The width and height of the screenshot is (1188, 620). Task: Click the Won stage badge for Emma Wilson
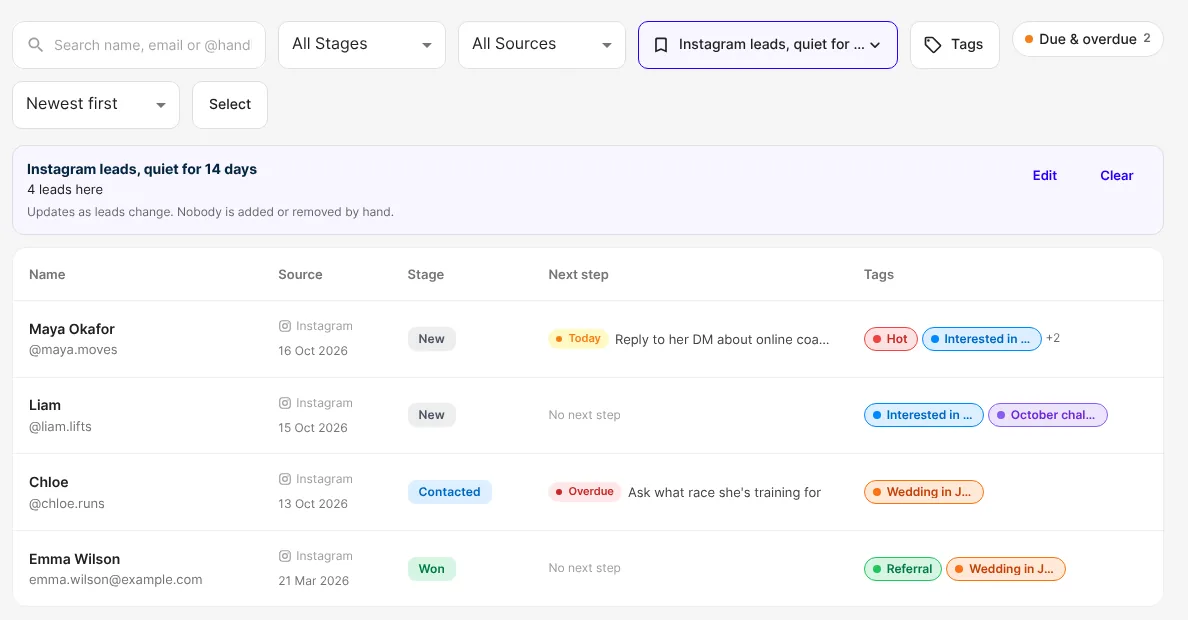(x=432, y=568)
